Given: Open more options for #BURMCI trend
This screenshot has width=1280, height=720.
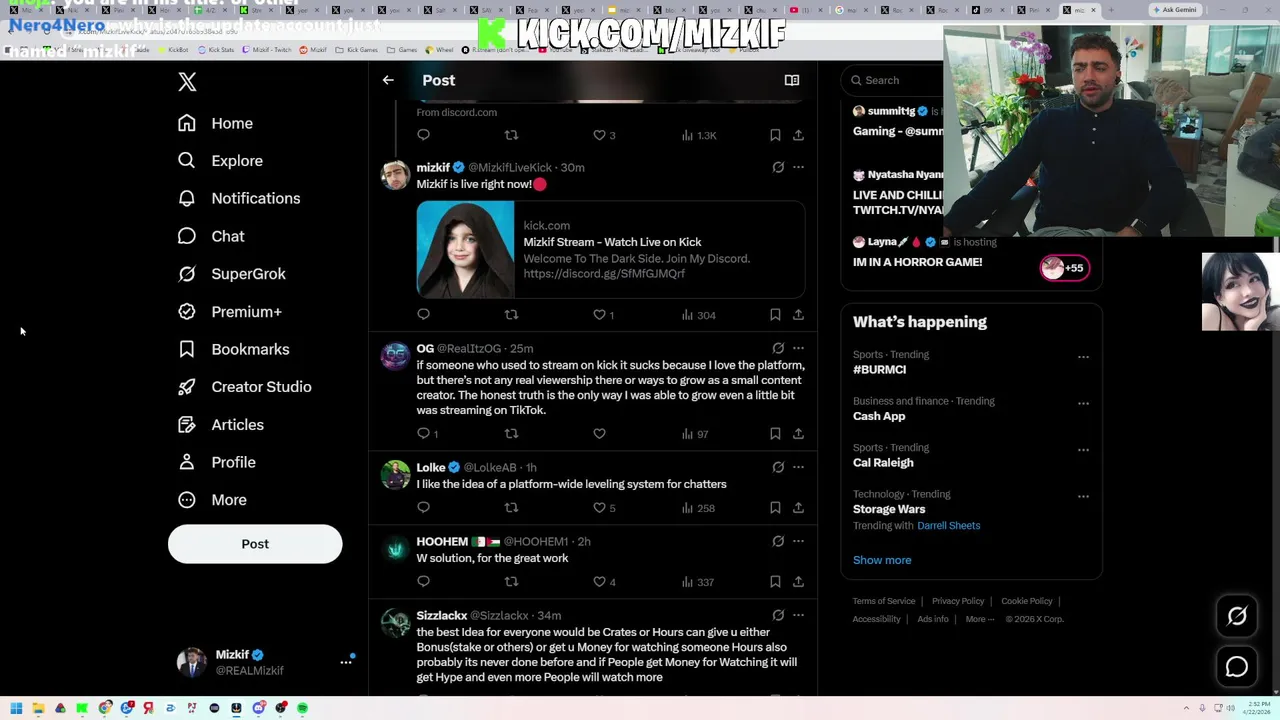Looking at the screenshot, I should (1083, 357).
